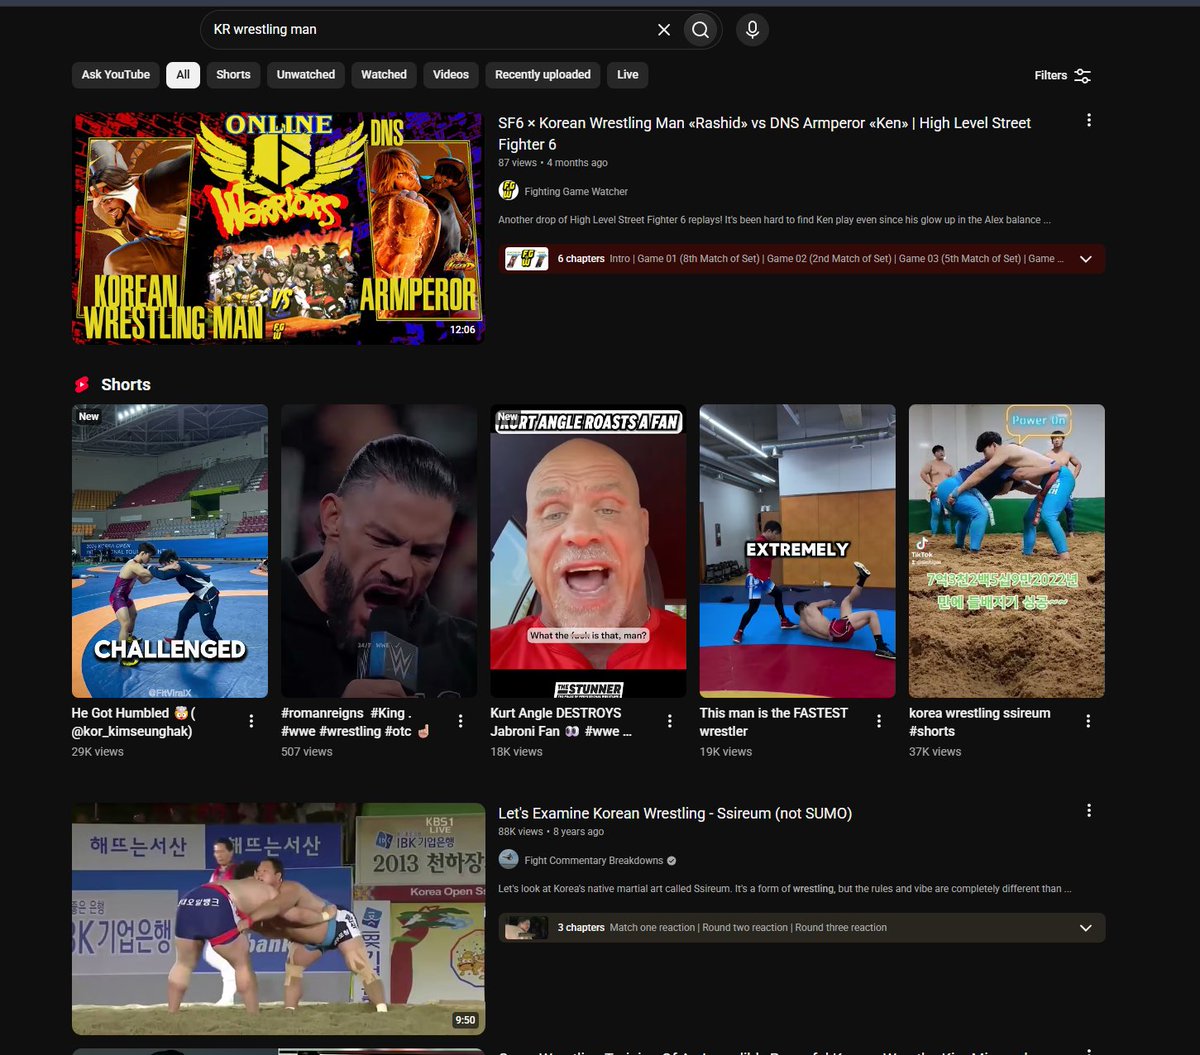The image size is (1200, 1055).
Task: Play the Power On ssireum sand thumbnail
Action: [1007, 551]
